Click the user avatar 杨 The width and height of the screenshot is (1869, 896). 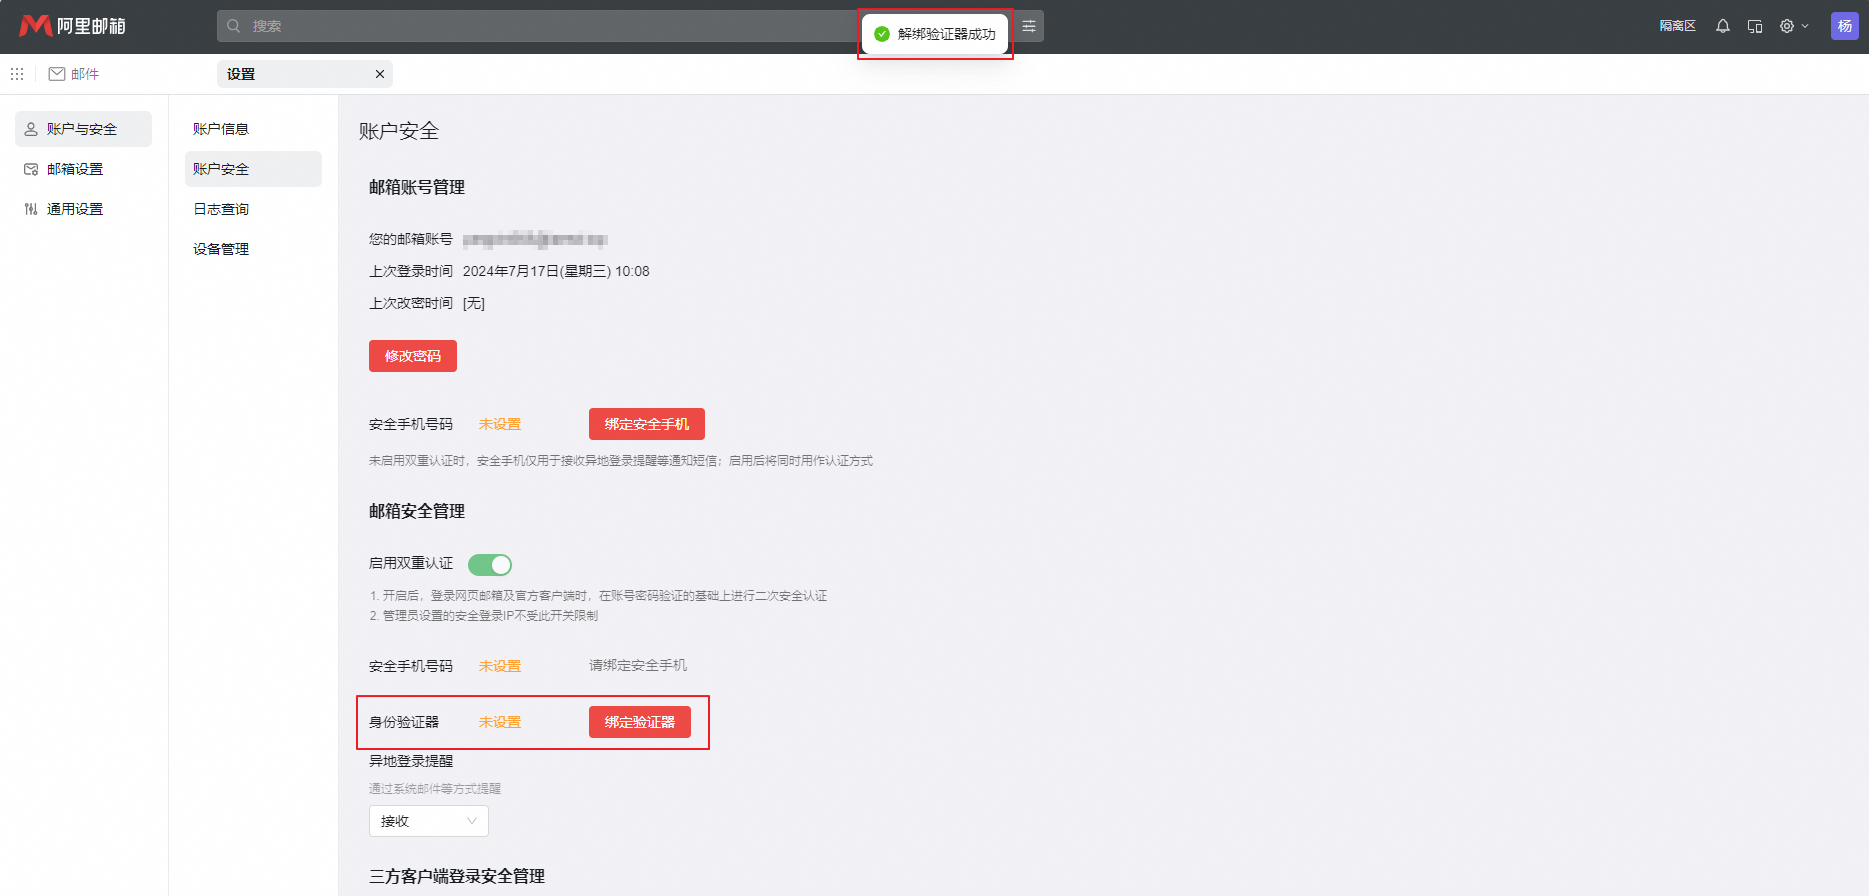coord(1844,26)
